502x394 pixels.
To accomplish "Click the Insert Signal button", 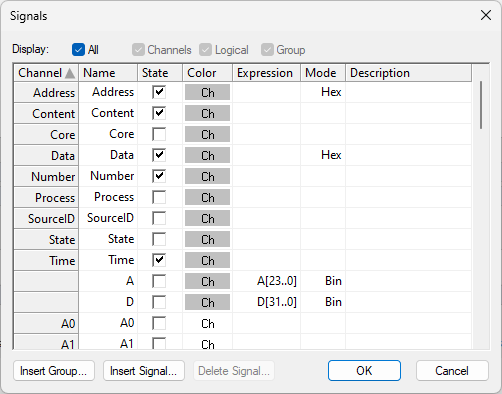I will click(x=144, y=371).
